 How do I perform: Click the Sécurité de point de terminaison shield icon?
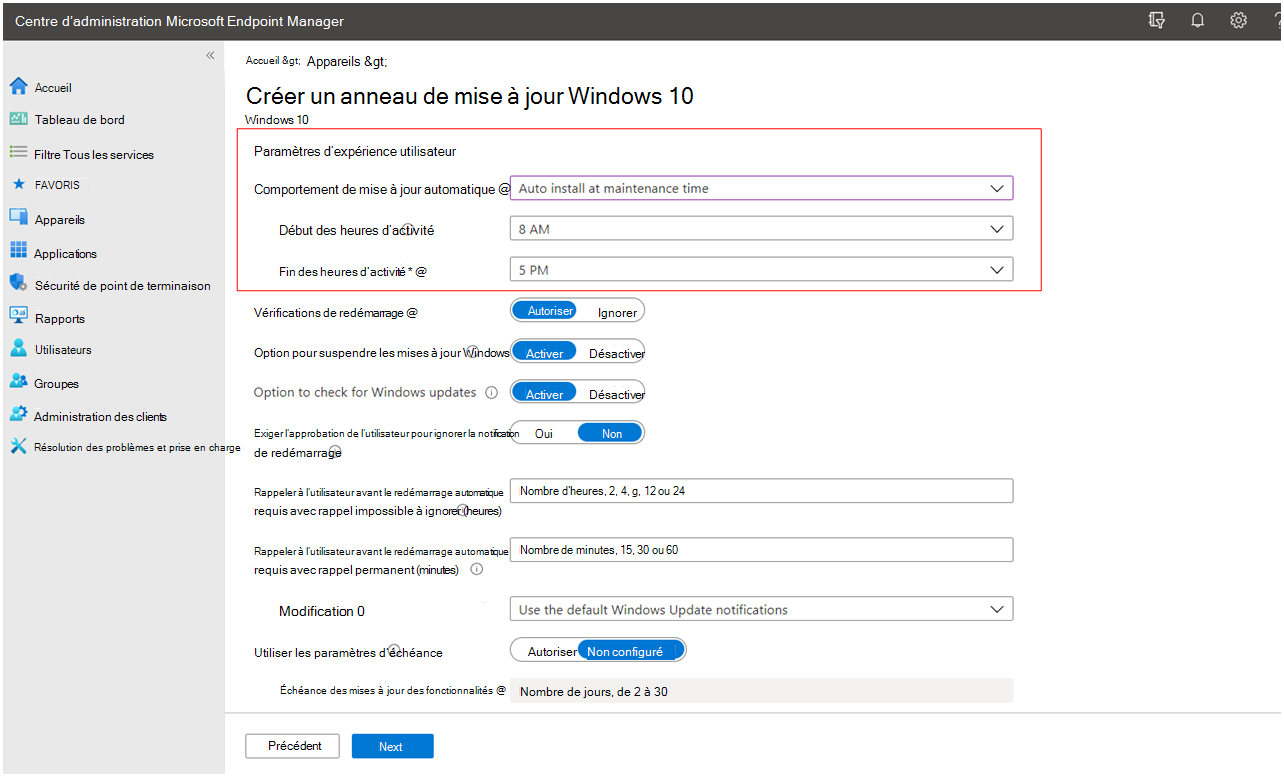18,284
